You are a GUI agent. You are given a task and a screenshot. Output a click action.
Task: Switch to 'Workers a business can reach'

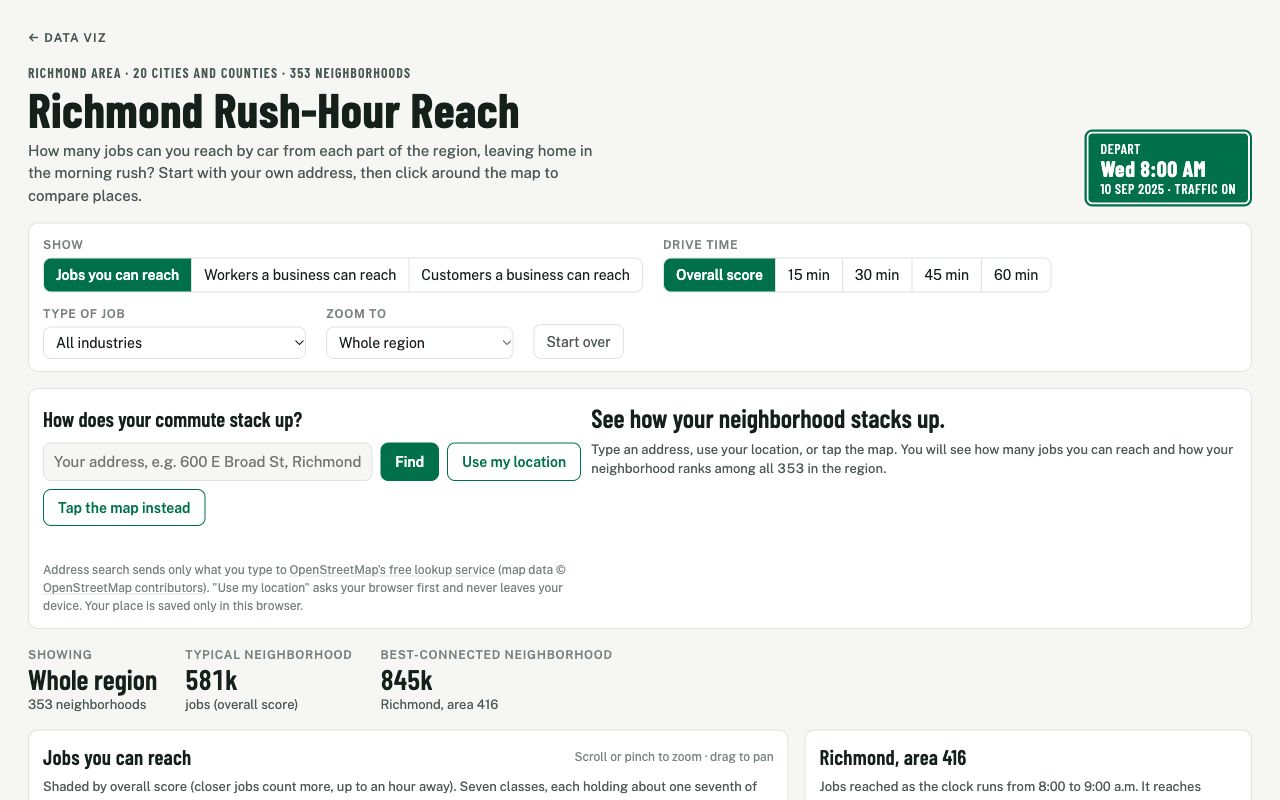[300, 275]
